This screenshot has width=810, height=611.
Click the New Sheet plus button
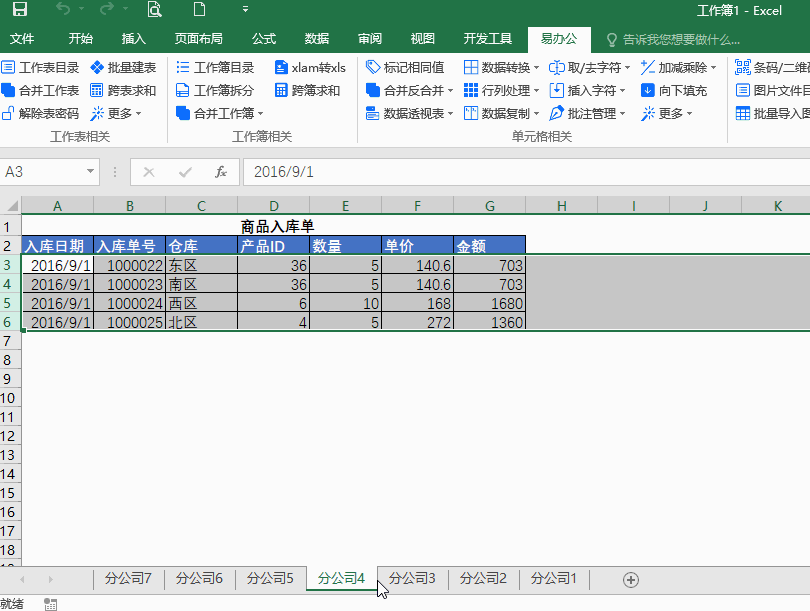pyautogui.click(x=631, y=580)
